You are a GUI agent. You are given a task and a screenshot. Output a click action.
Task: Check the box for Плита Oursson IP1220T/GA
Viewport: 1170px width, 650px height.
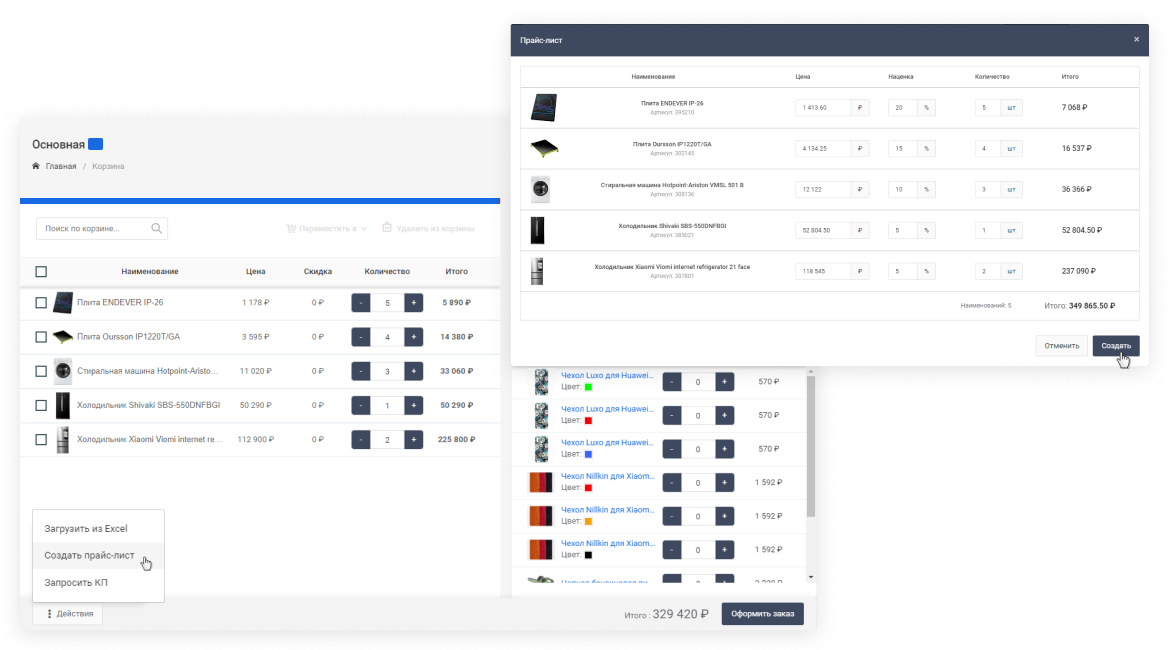(41, 337)
